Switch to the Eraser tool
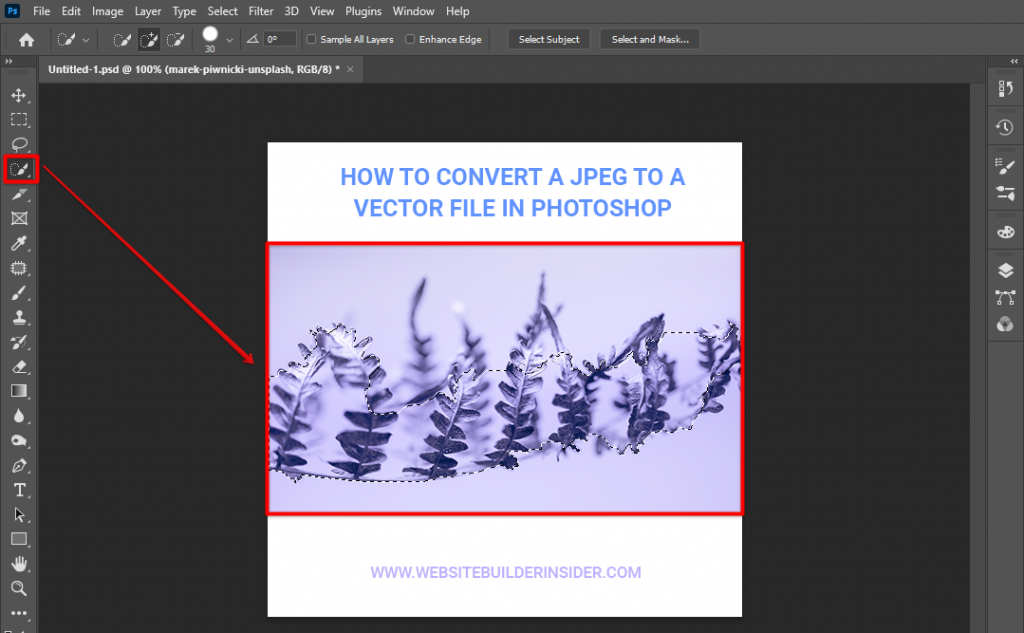Image resolution: width=1024 pixels, height=633 pixels. [19, 366]
